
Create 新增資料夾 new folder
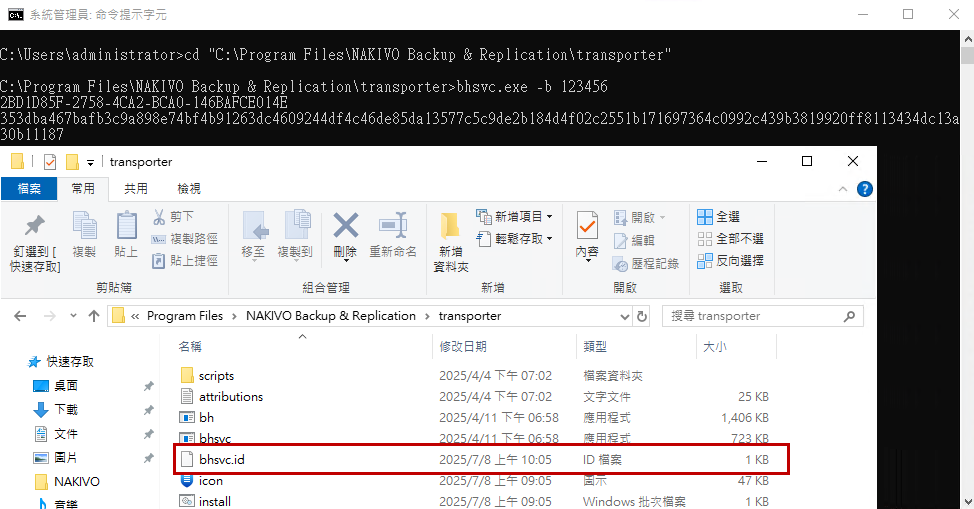point(451,242)
